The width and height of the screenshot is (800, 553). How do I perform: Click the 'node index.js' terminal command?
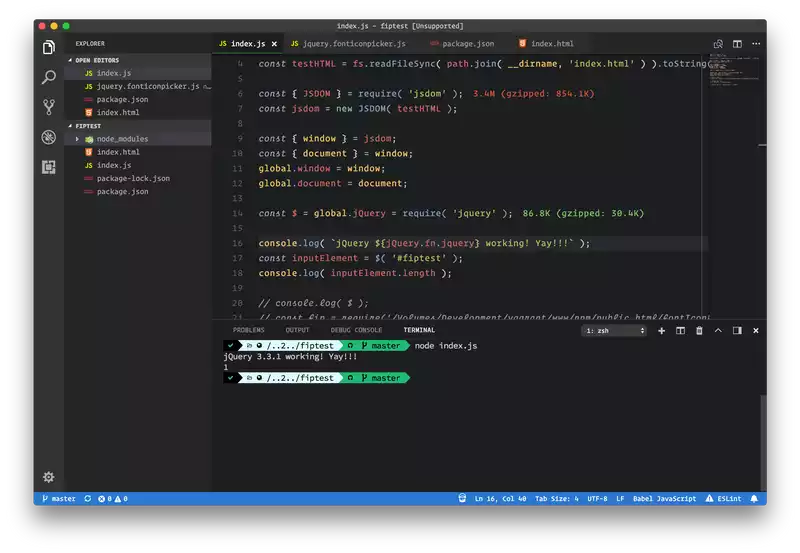tap(446, 346)
